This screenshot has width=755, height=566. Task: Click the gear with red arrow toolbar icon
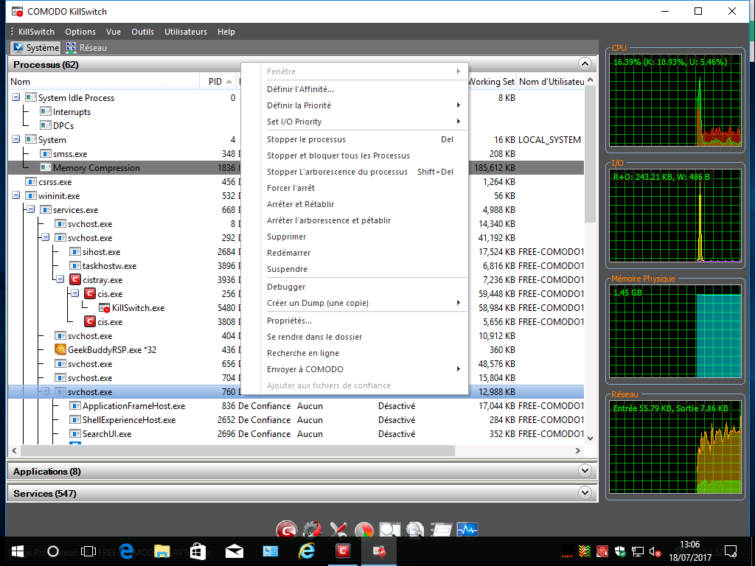[x=312, y=530]
